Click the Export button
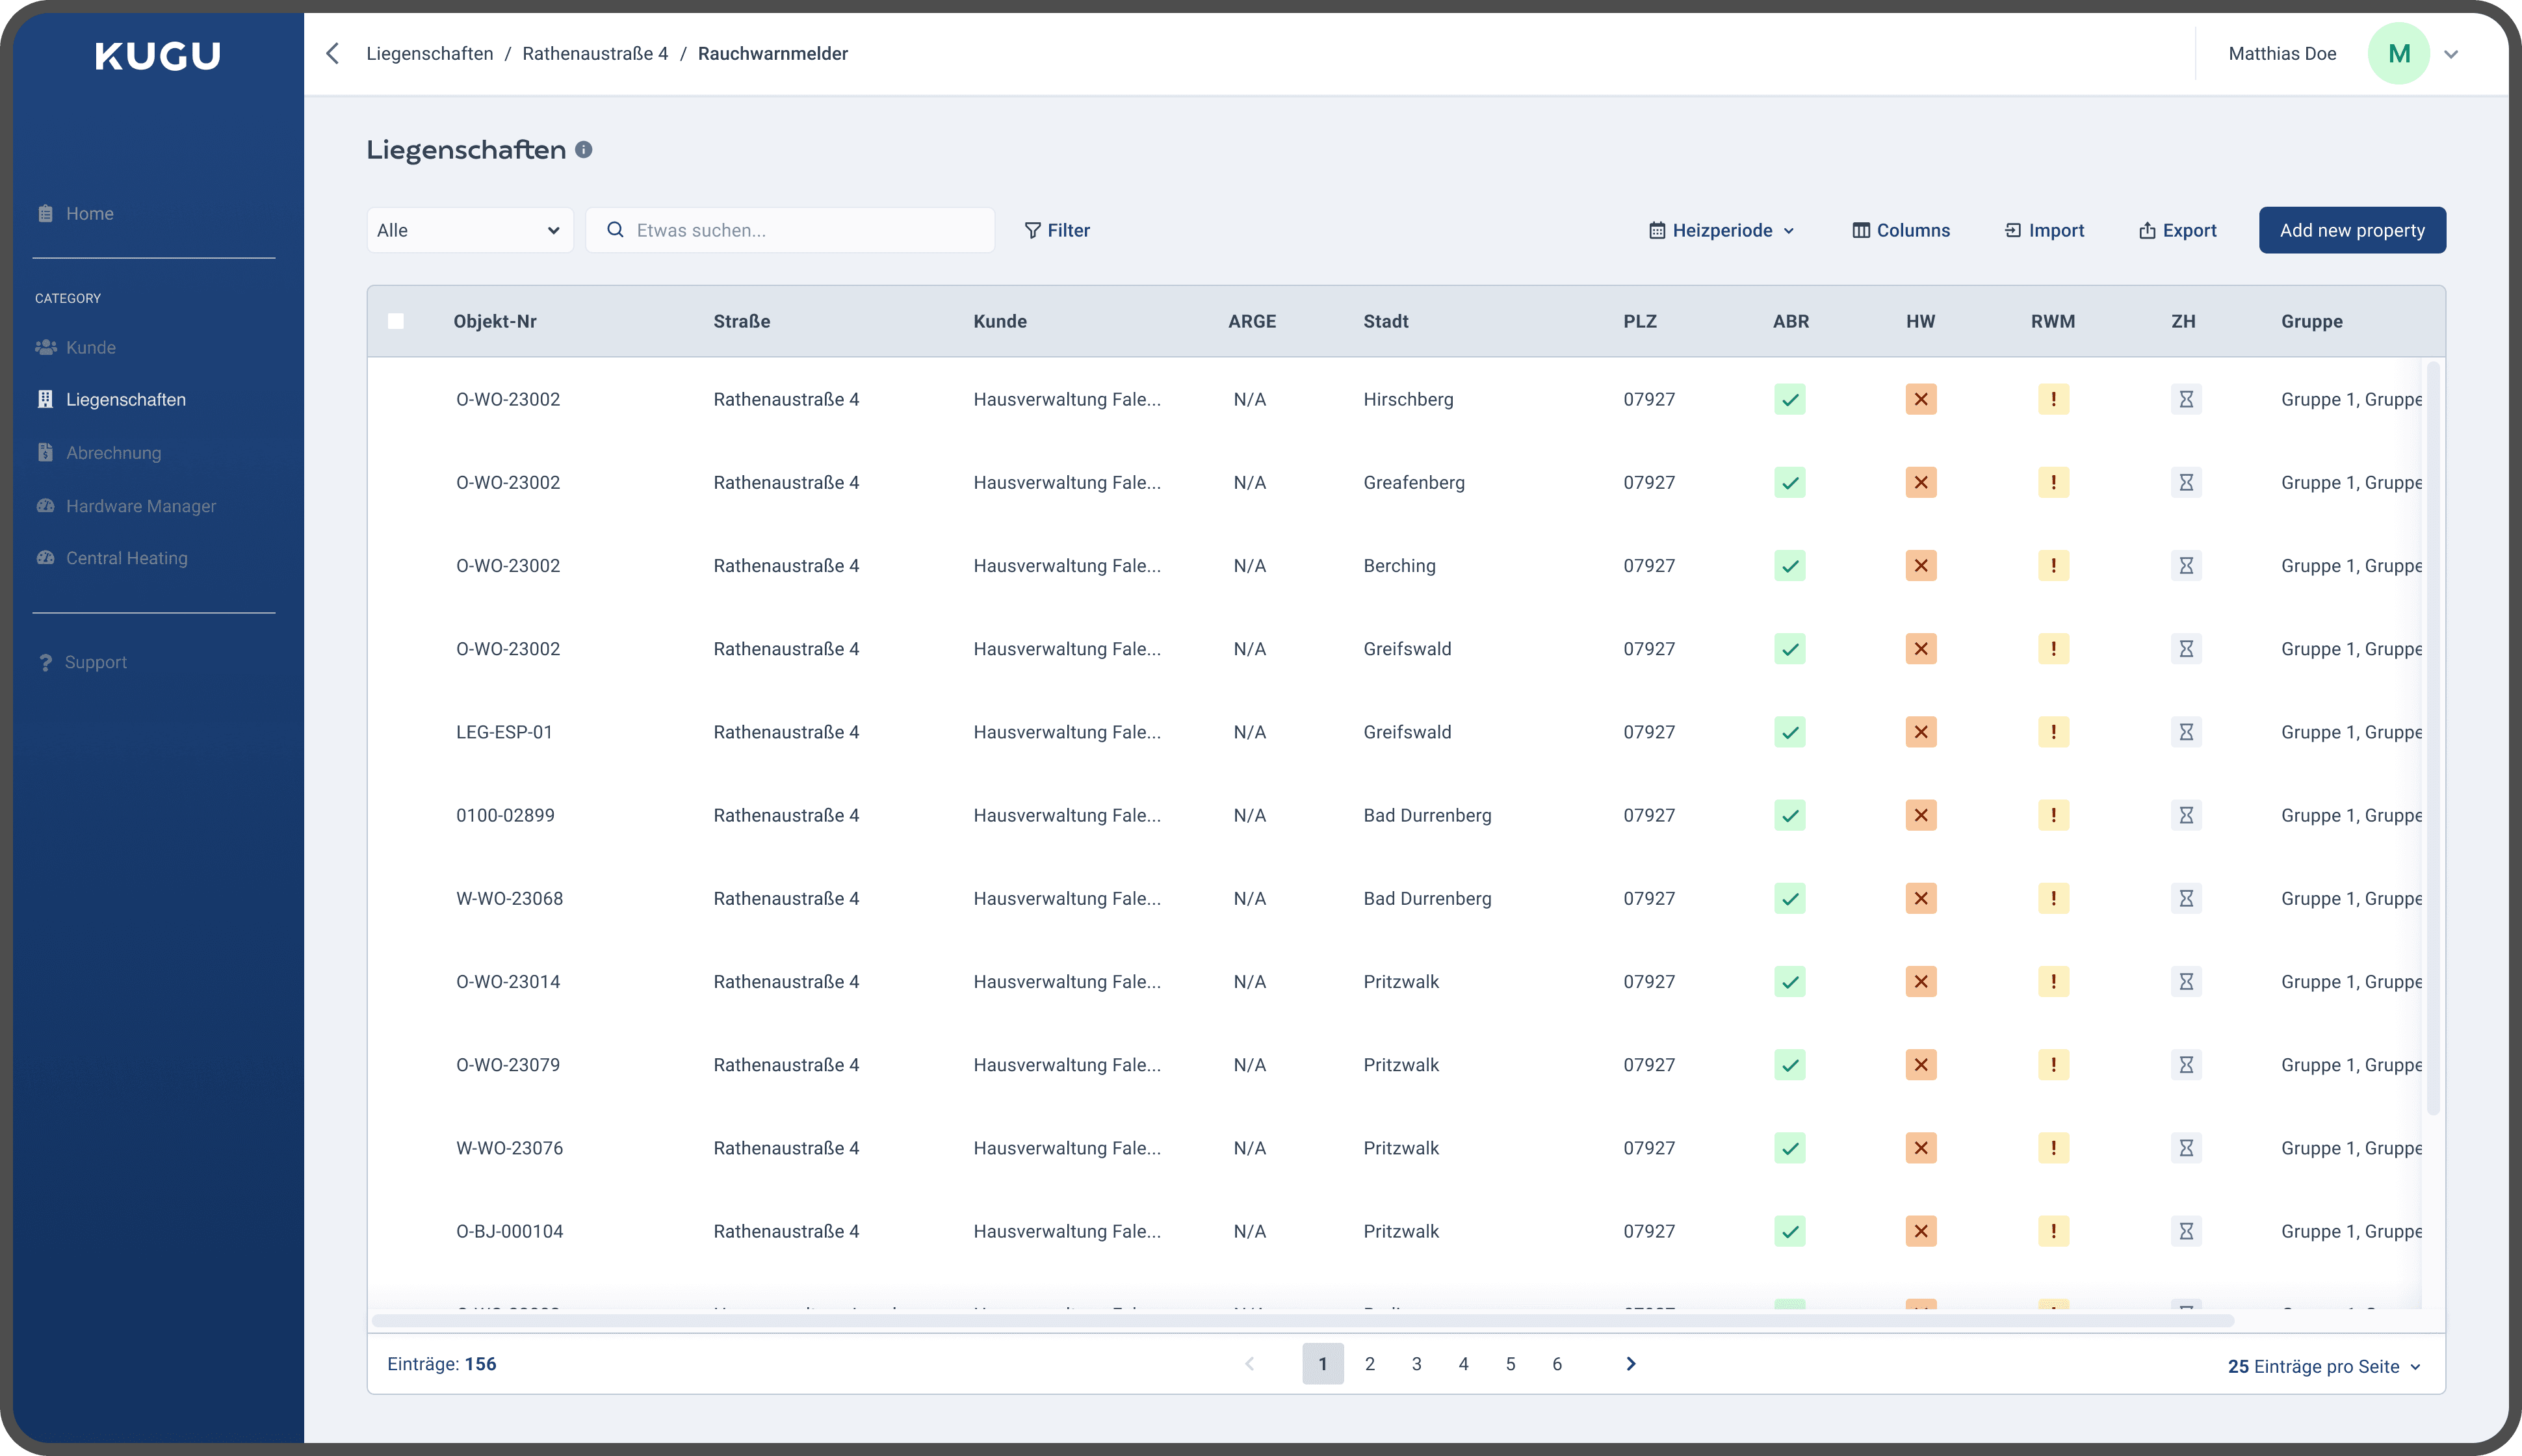2522x1456 pixels. pyautogui.click(x=2177, y=231)
